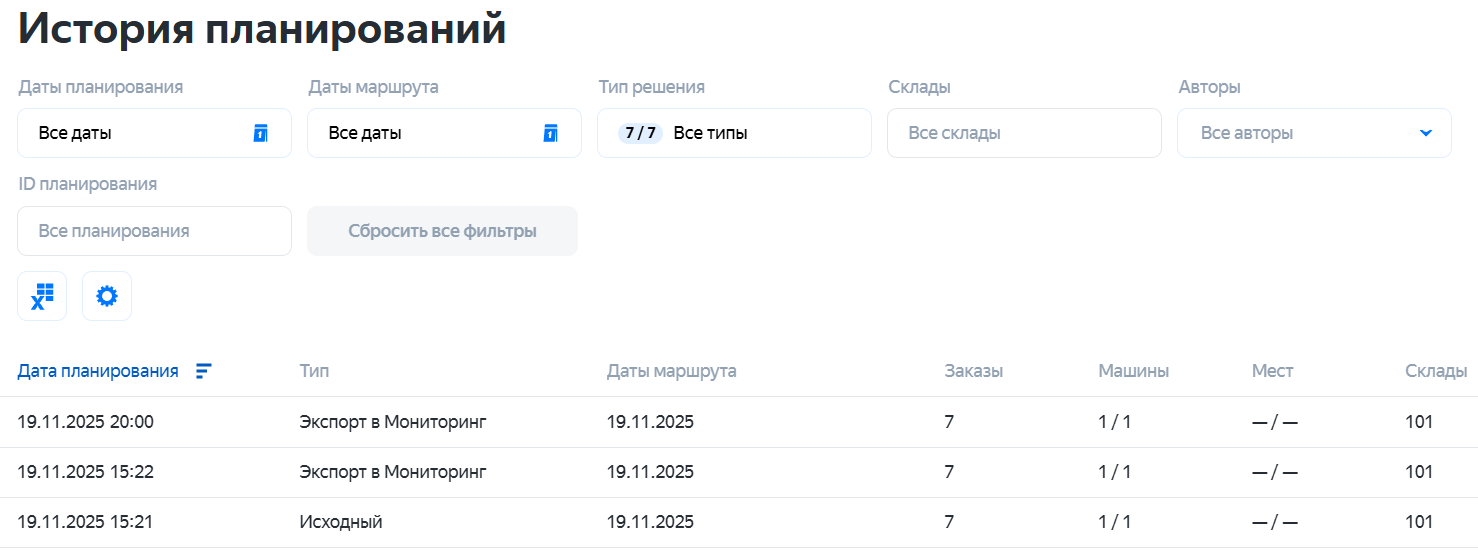Click the Excel export icon
The height and width of the screenshot is (551, 1478).
pos(42,296)
